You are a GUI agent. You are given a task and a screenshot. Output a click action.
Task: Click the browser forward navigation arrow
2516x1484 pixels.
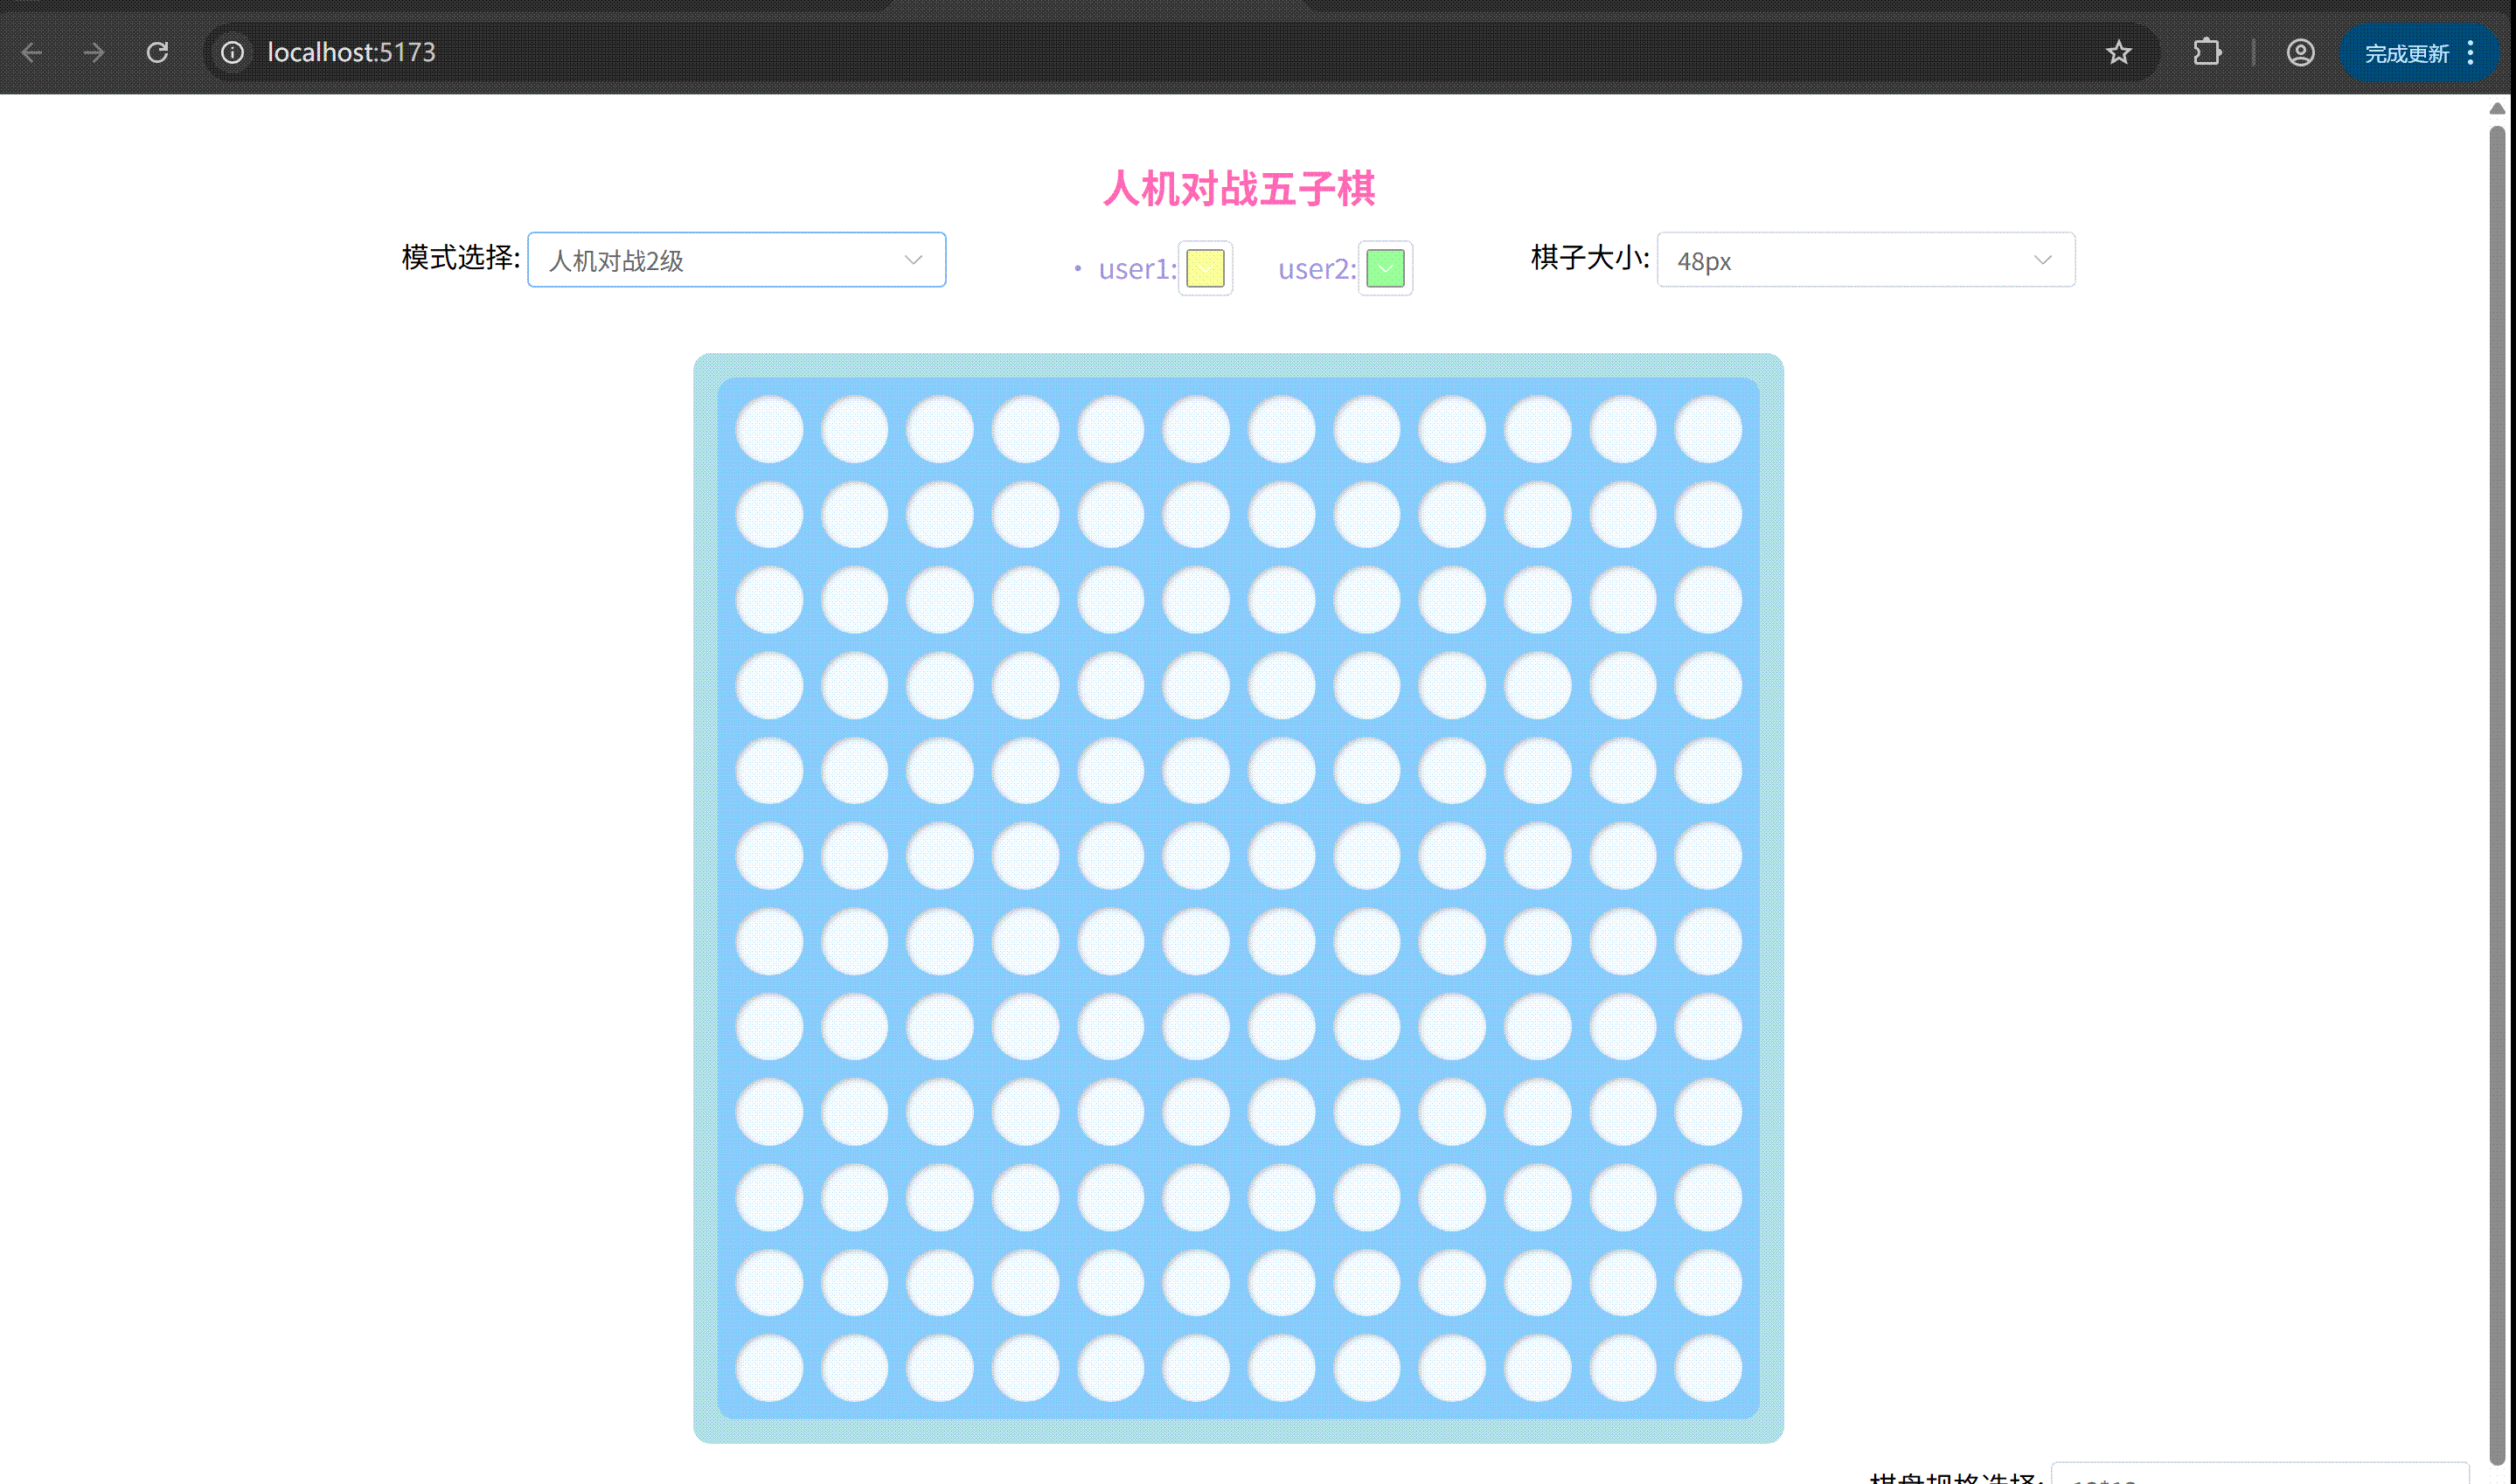[94, 52]
